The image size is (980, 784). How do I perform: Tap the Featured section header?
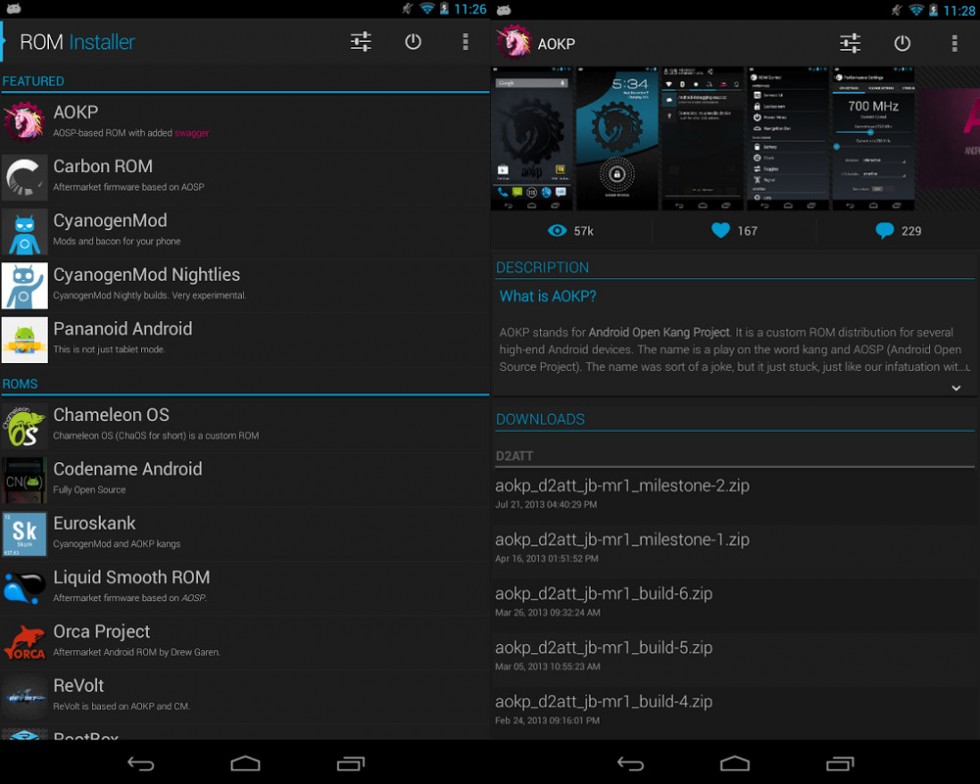[33, 81]
